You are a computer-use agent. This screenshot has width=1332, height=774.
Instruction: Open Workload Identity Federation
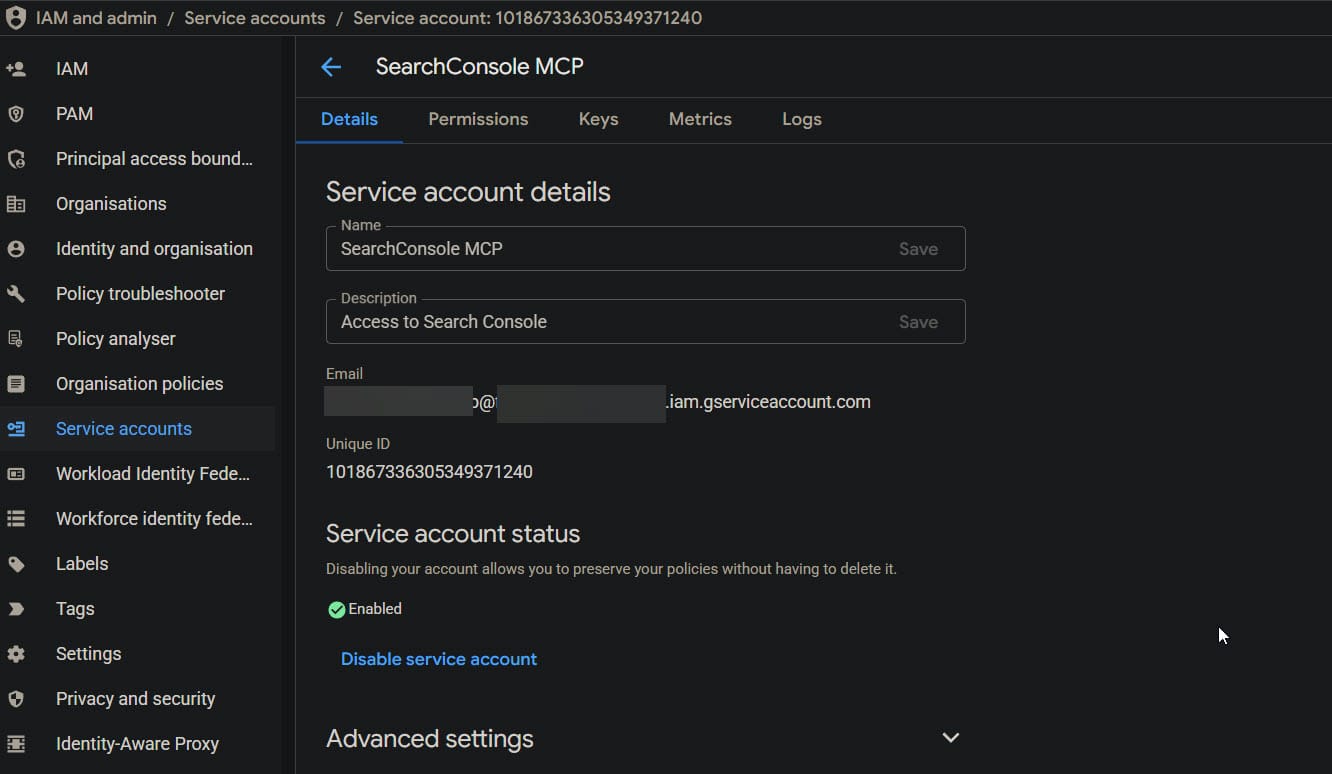tap(152, 473)
